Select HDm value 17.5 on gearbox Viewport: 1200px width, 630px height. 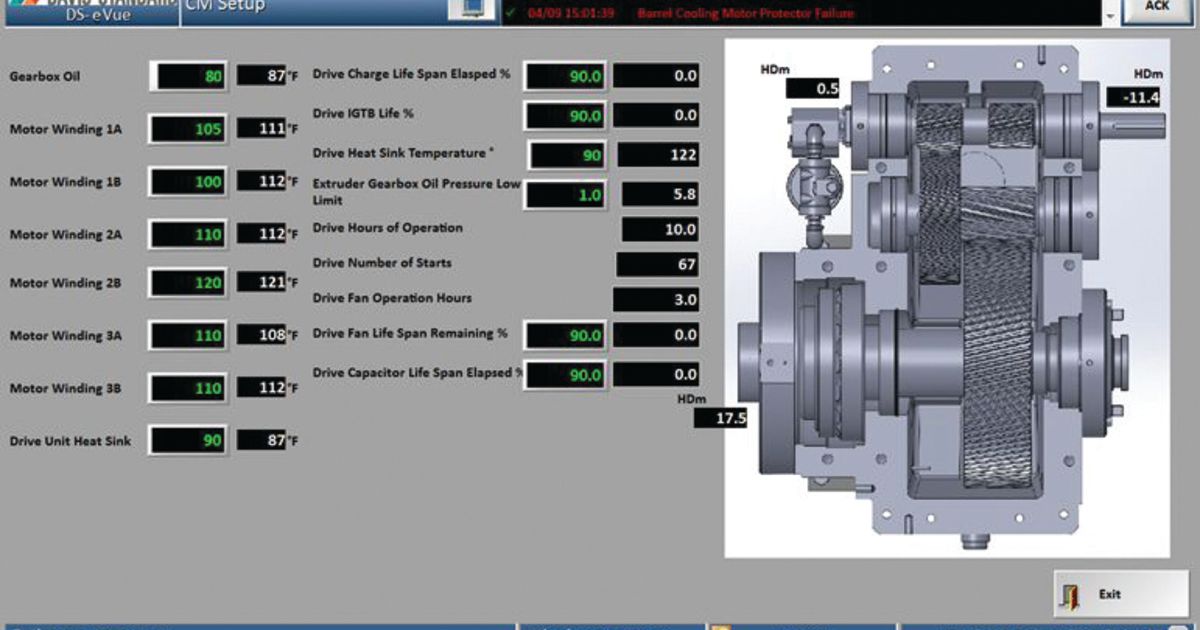[721, 418]
